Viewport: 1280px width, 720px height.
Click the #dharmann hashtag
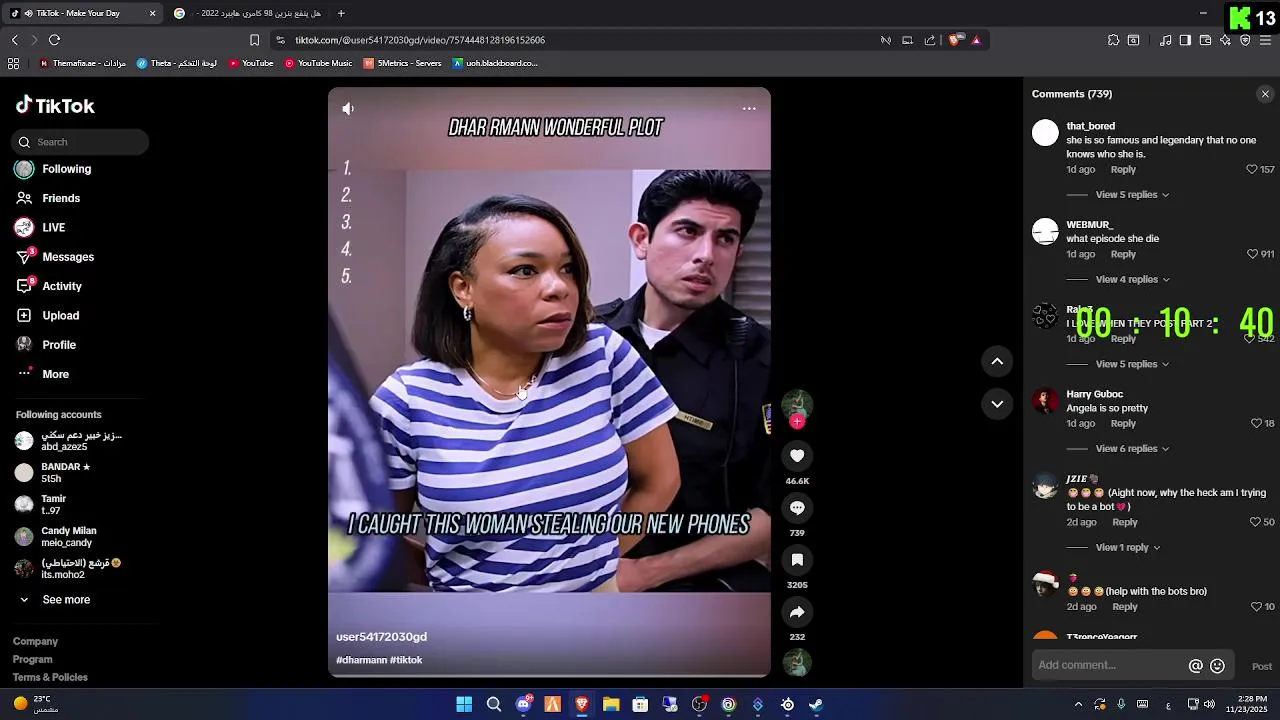(361, 660)
